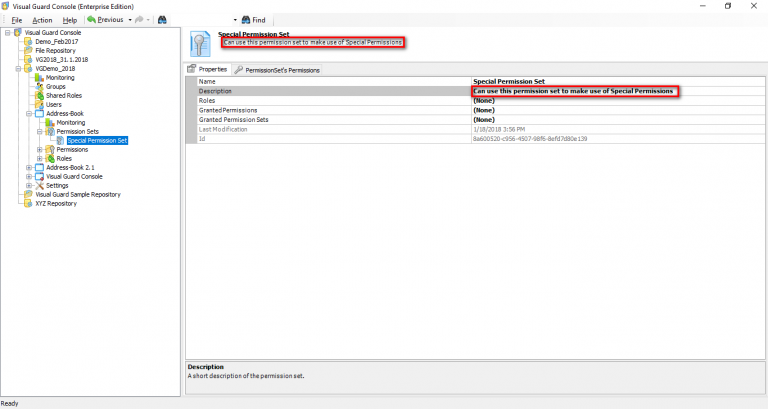Open the Find search box dropdown
The height and width of the screenshot is (409, 768).
tap(235, 20)
